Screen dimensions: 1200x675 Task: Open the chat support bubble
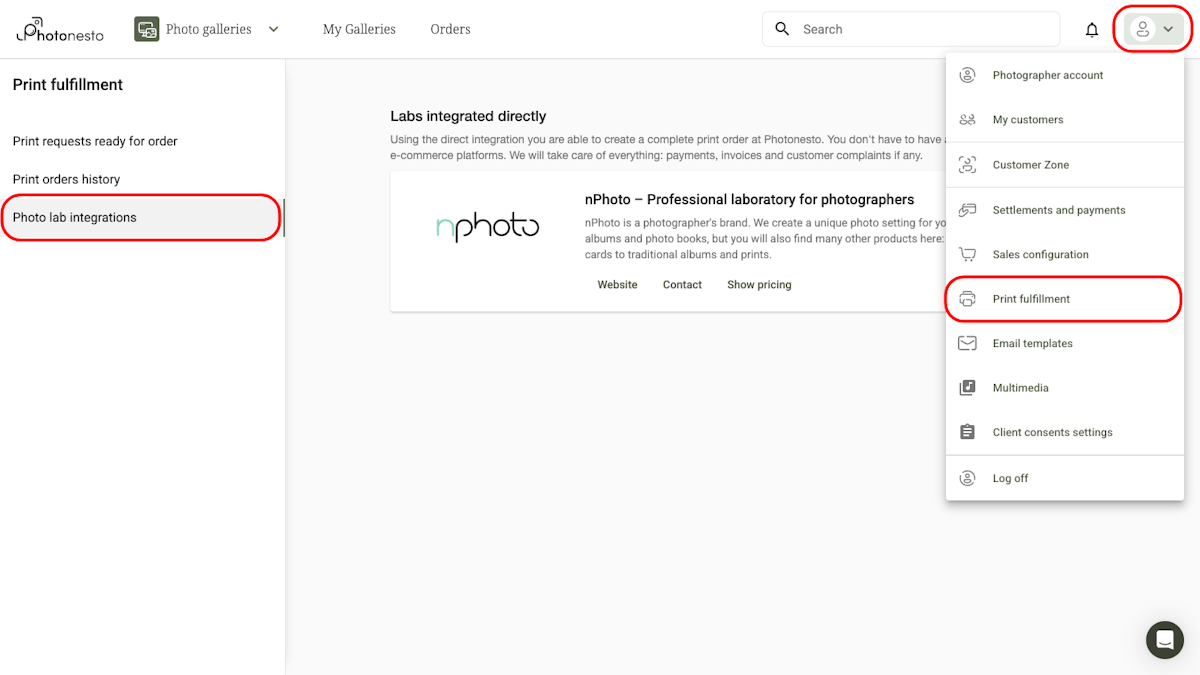[x=1164, y=640]
